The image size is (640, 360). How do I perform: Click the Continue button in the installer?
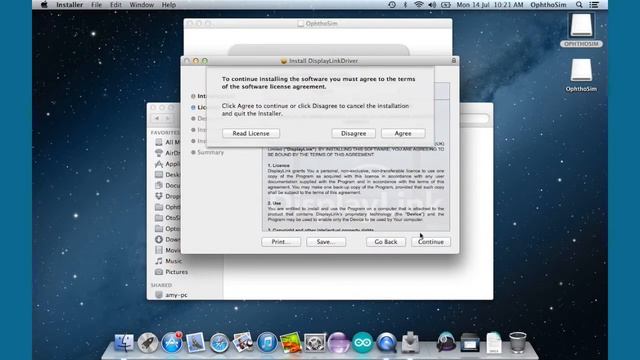point(431,242)
